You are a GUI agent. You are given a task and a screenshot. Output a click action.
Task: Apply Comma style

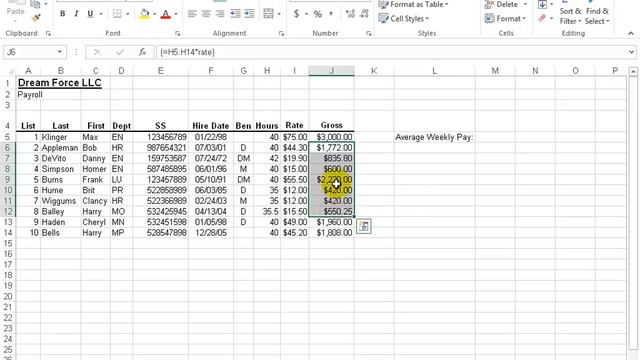pos(331,14)
